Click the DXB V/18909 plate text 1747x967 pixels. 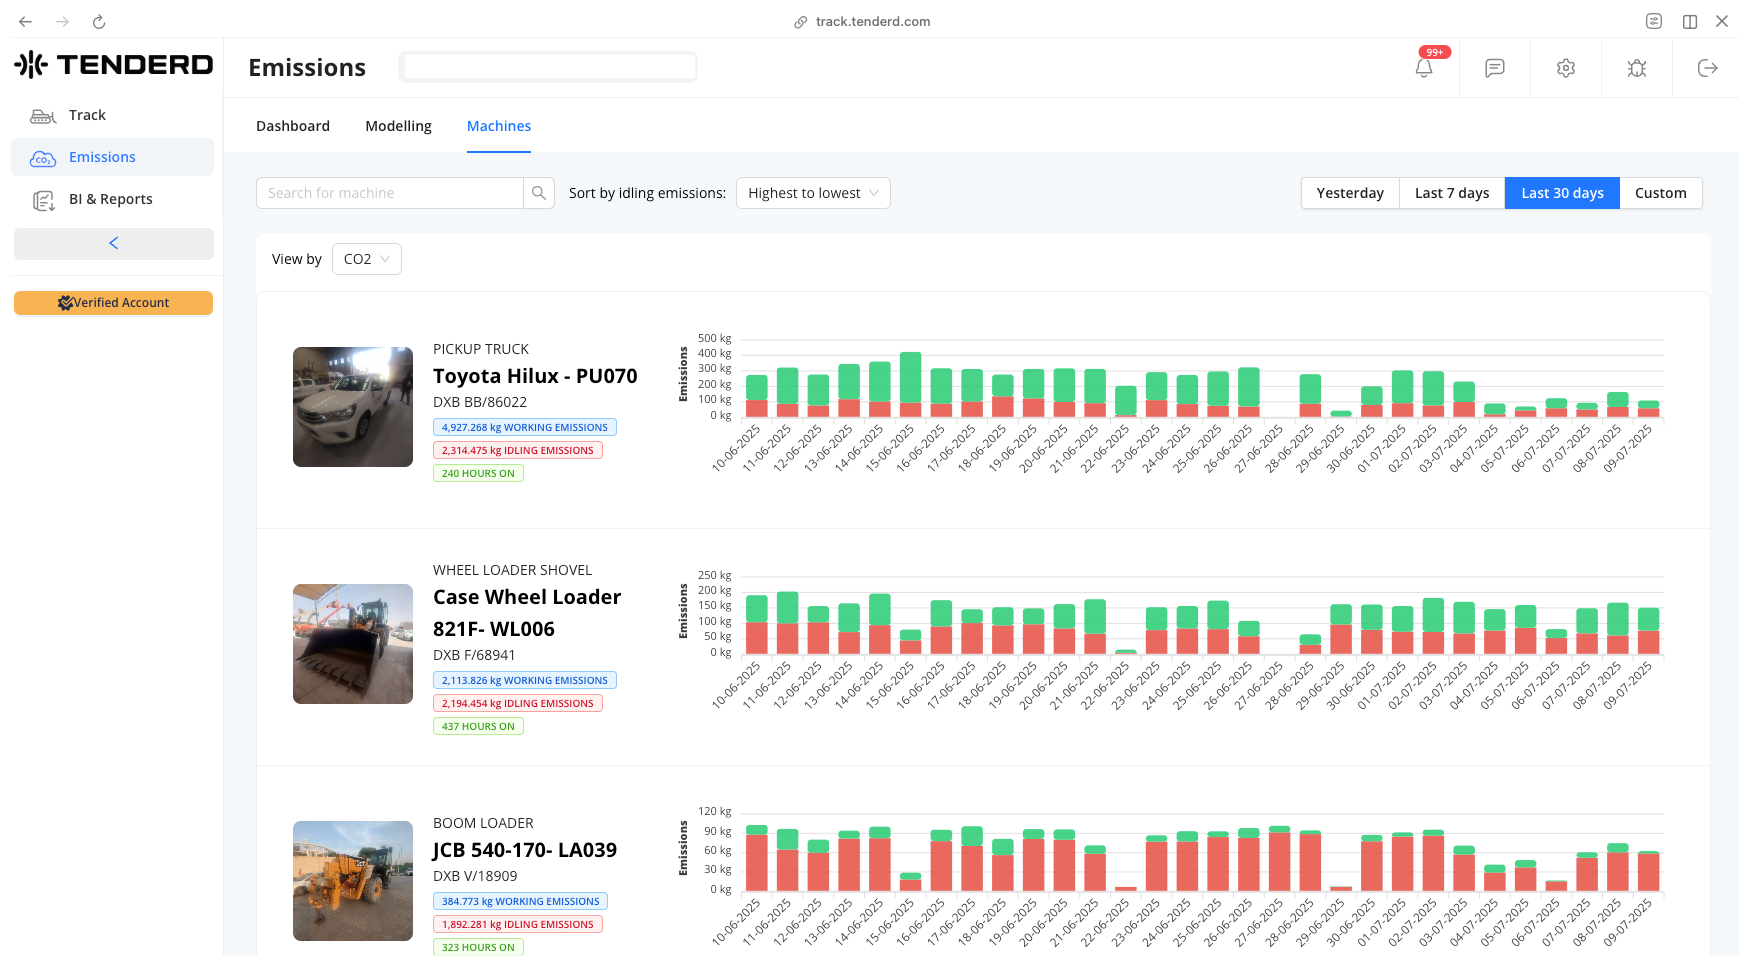[x=475, y=876]
